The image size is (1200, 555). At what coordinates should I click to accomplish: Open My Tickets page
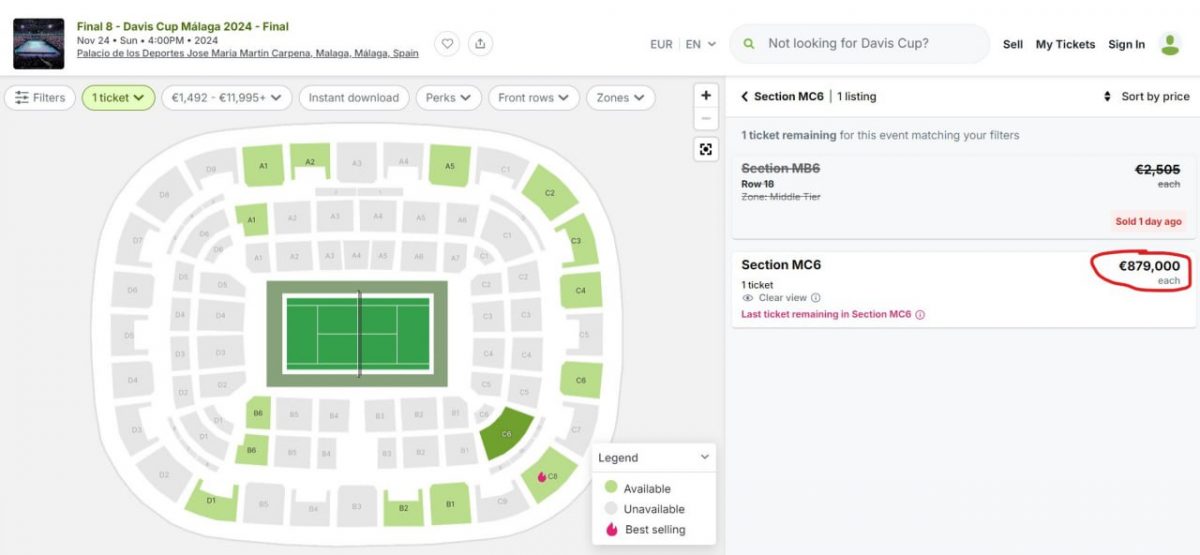pos(1065,44)
